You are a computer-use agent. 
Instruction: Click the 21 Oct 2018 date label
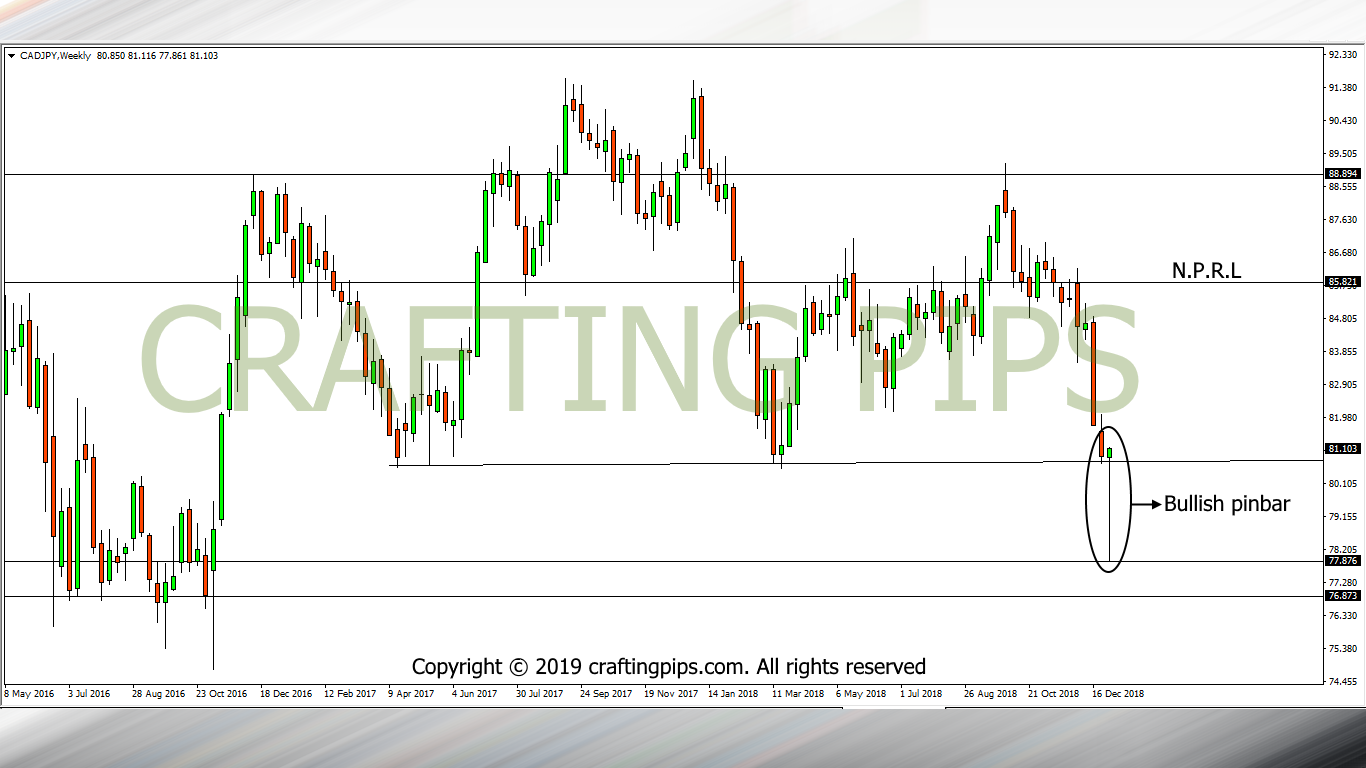pos(1054,693)
